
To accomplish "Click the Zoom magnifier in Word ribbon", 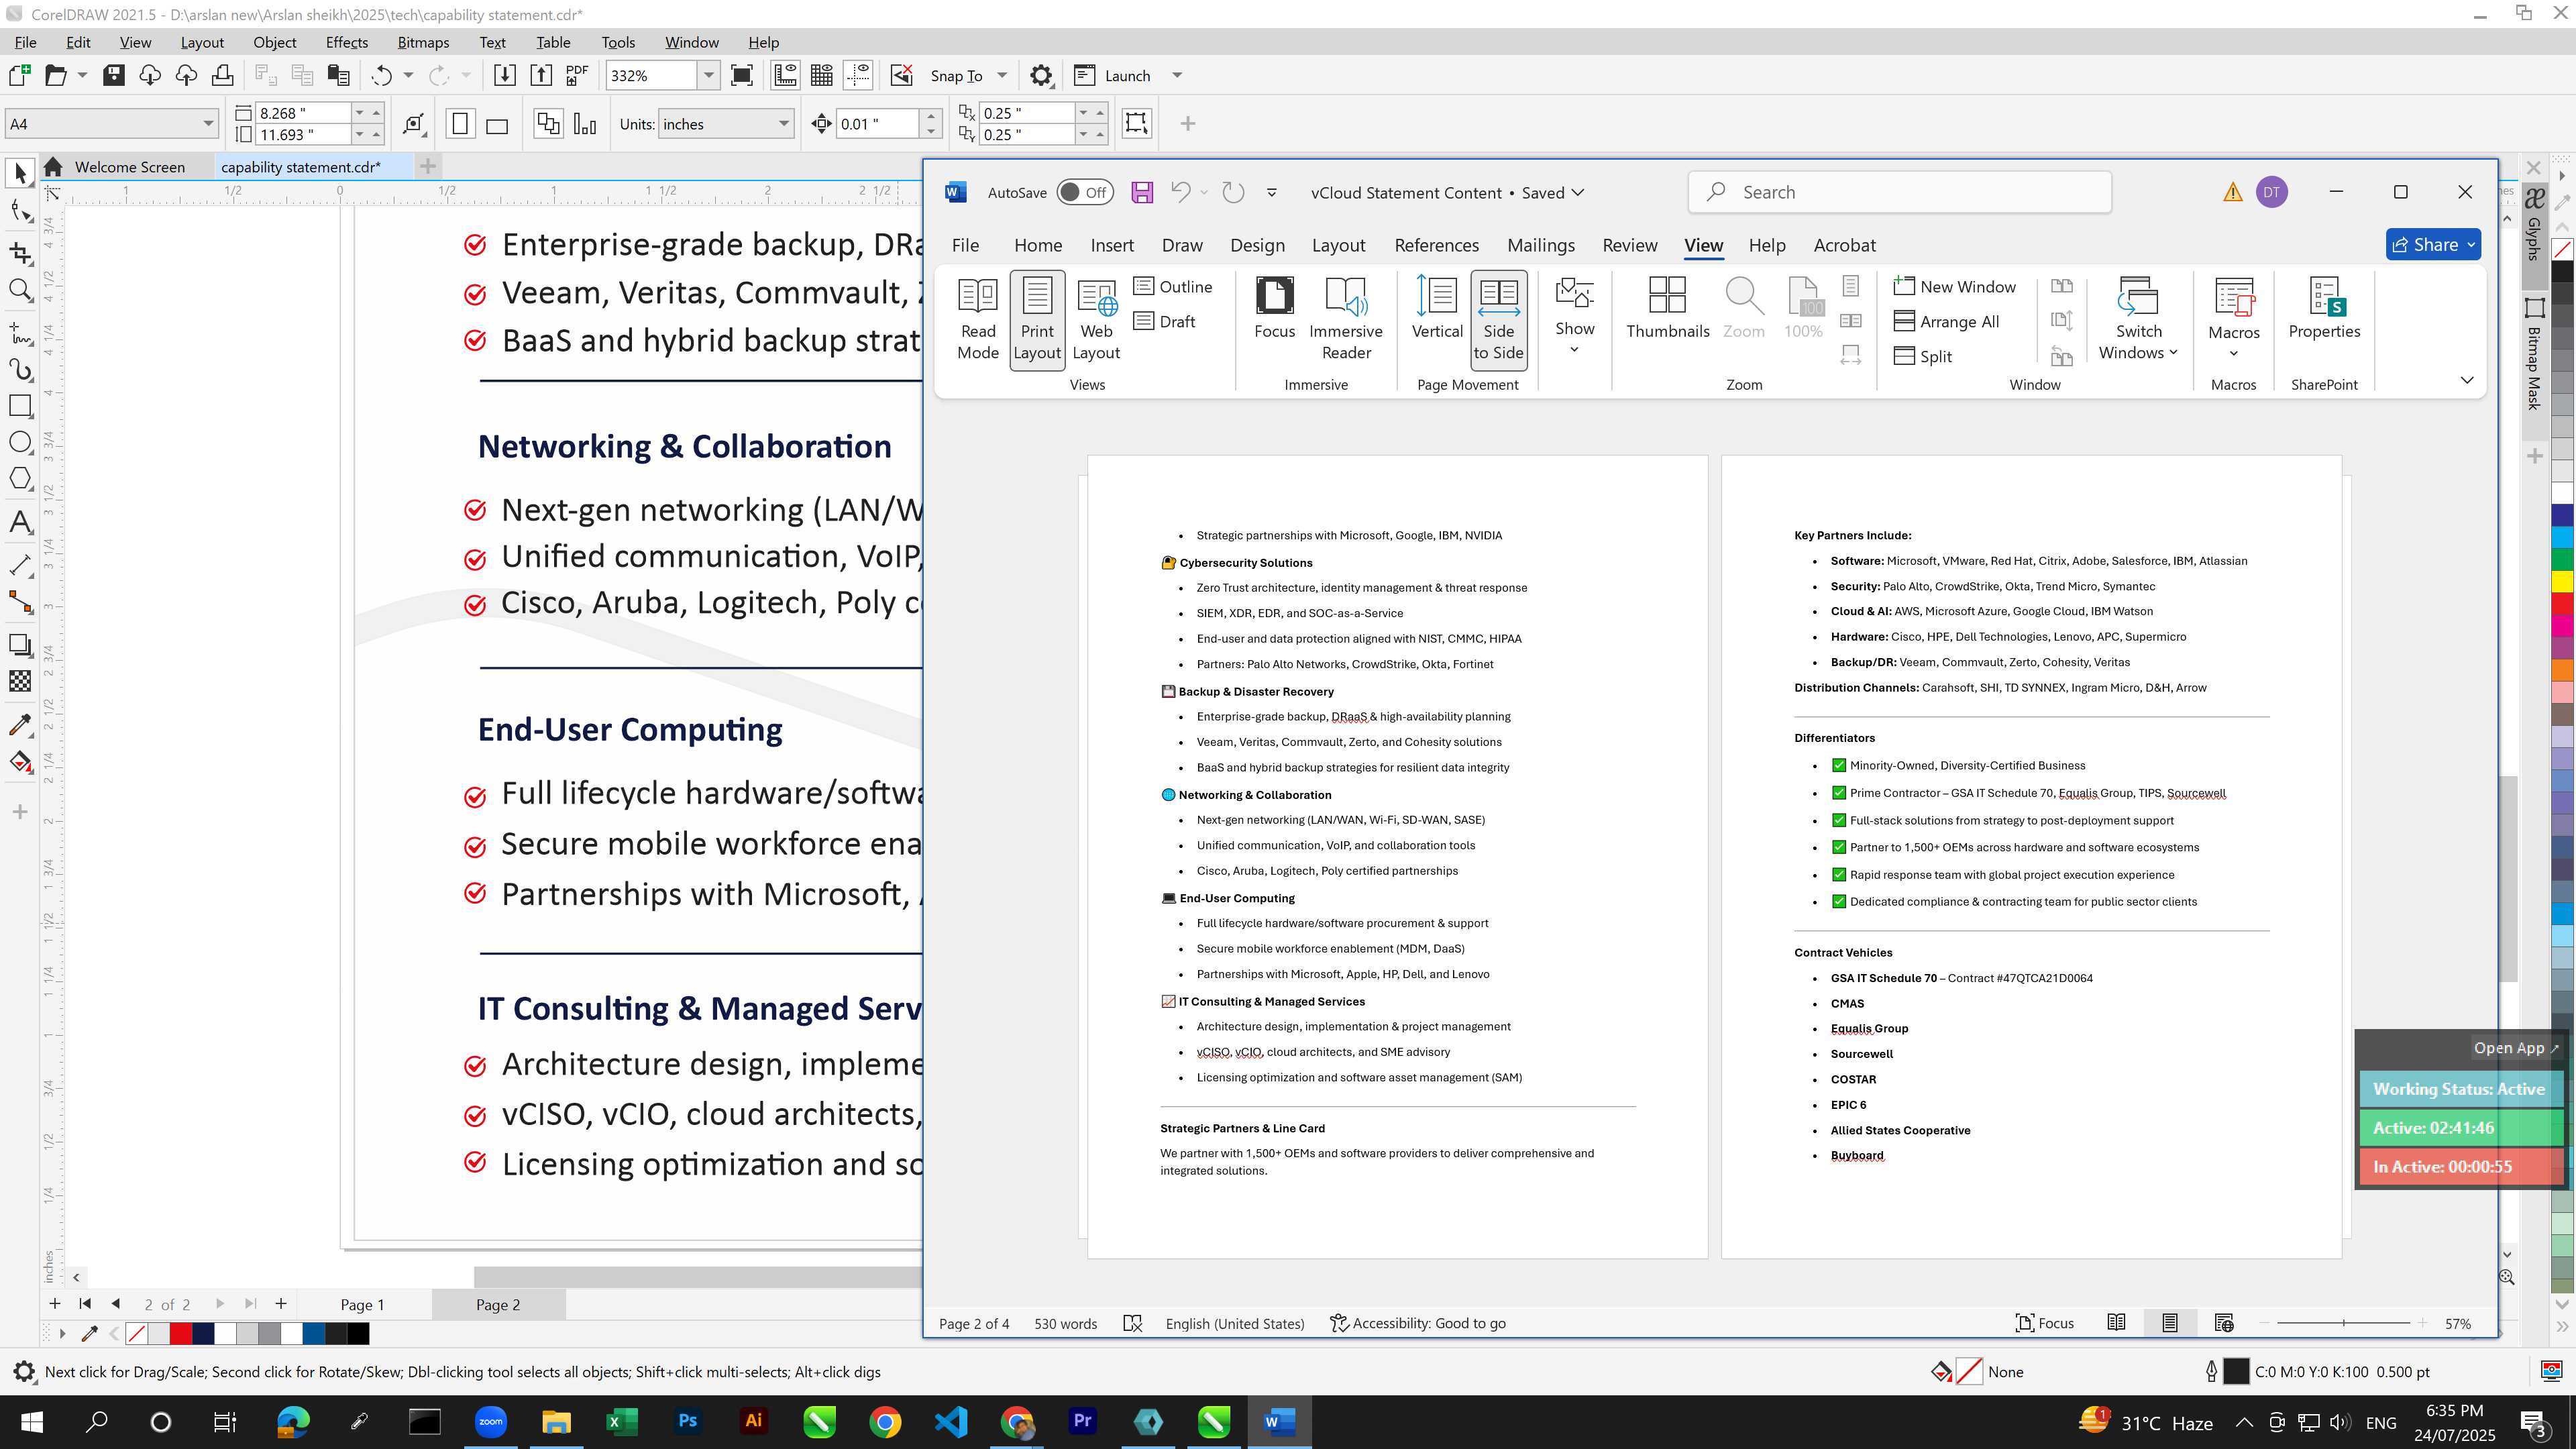I will pyautogui.click(x=1743, y=309).
